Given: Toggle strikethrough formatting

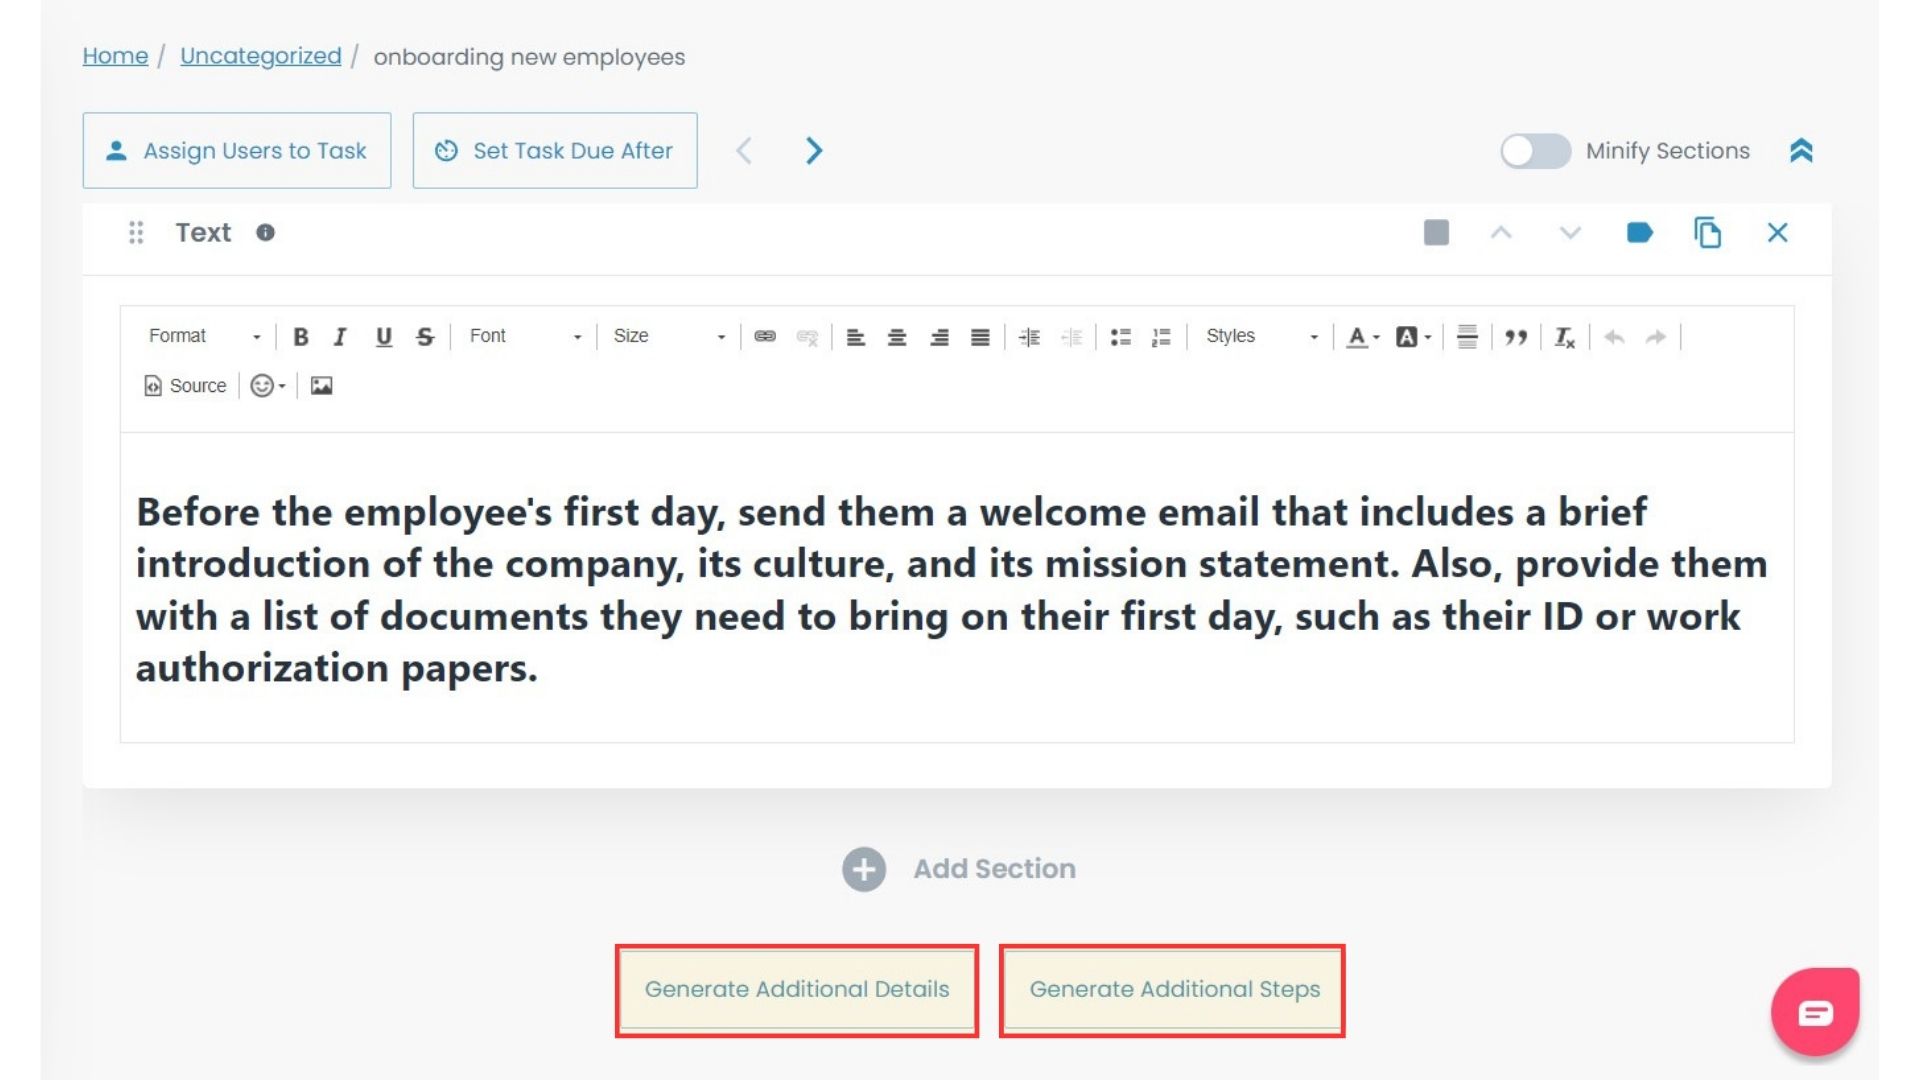Looking at the screenshot, I should [x=424, y=336].
